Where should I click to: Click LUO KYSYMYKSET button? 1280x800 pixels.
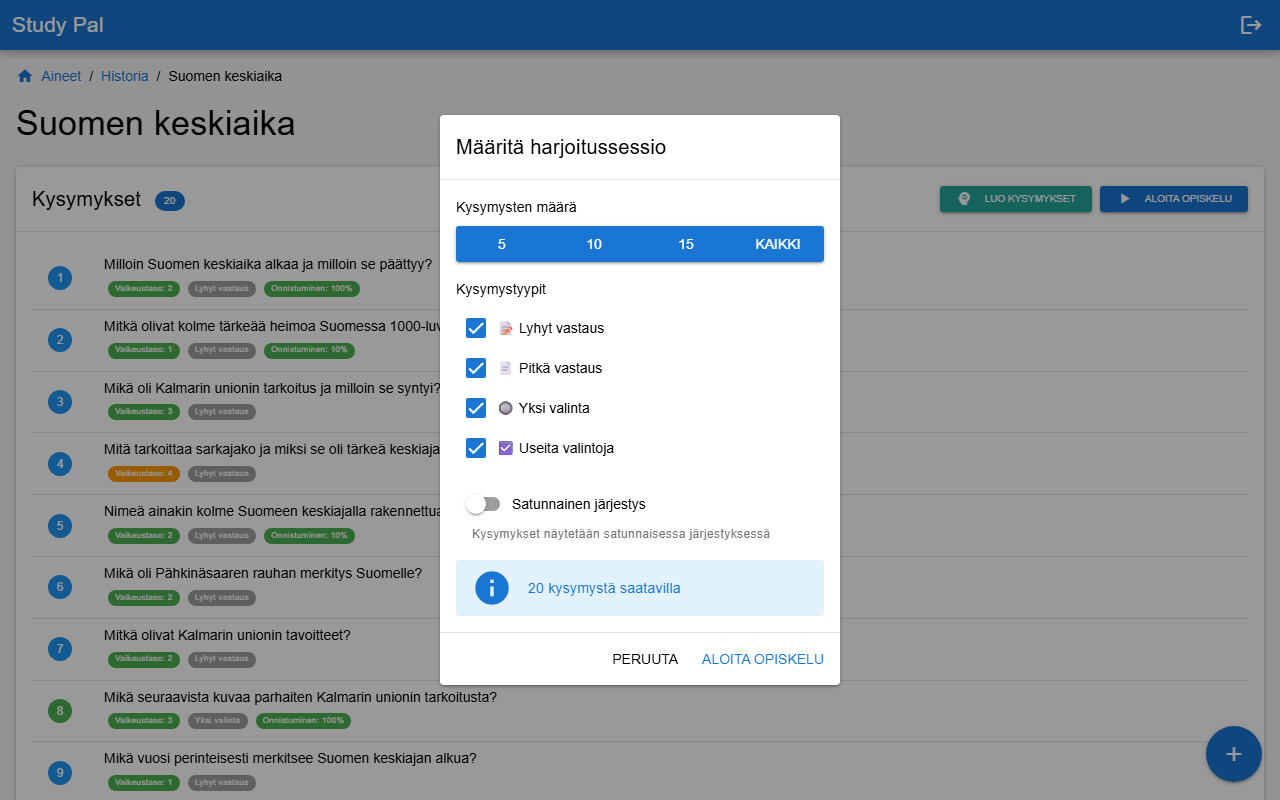point(1016,199)
